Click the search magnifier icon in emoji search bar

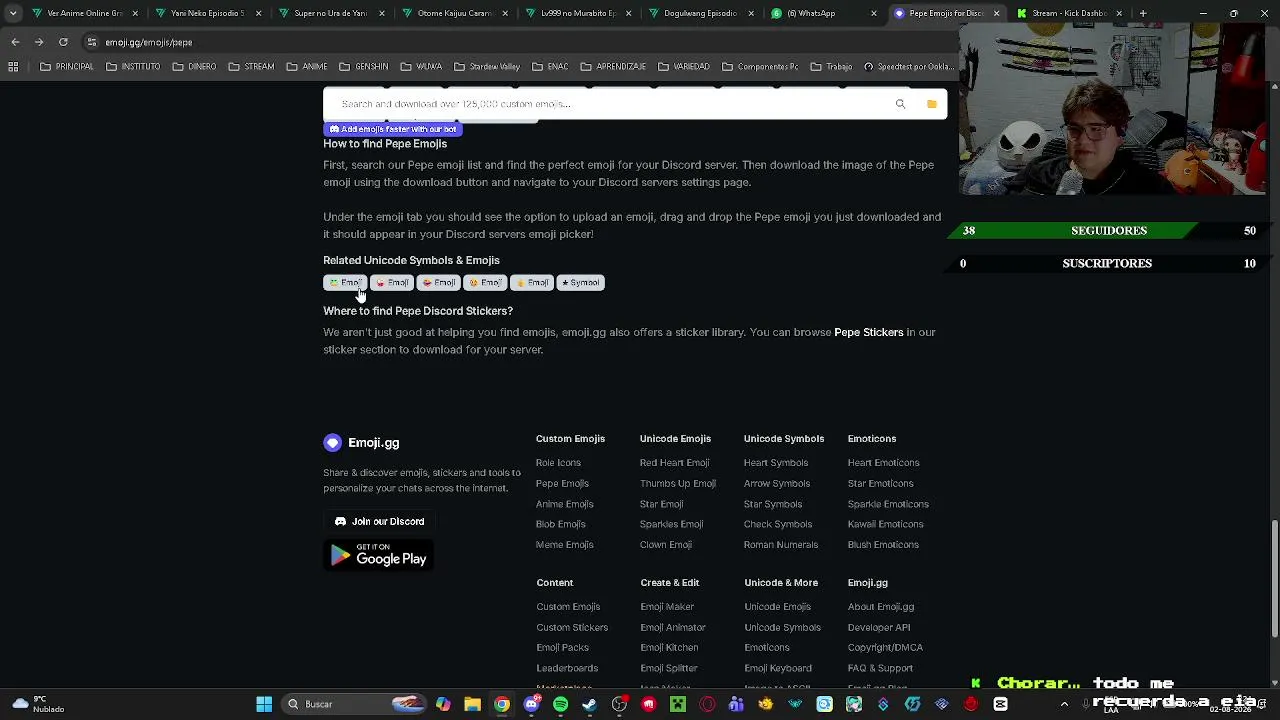(900, 104)
